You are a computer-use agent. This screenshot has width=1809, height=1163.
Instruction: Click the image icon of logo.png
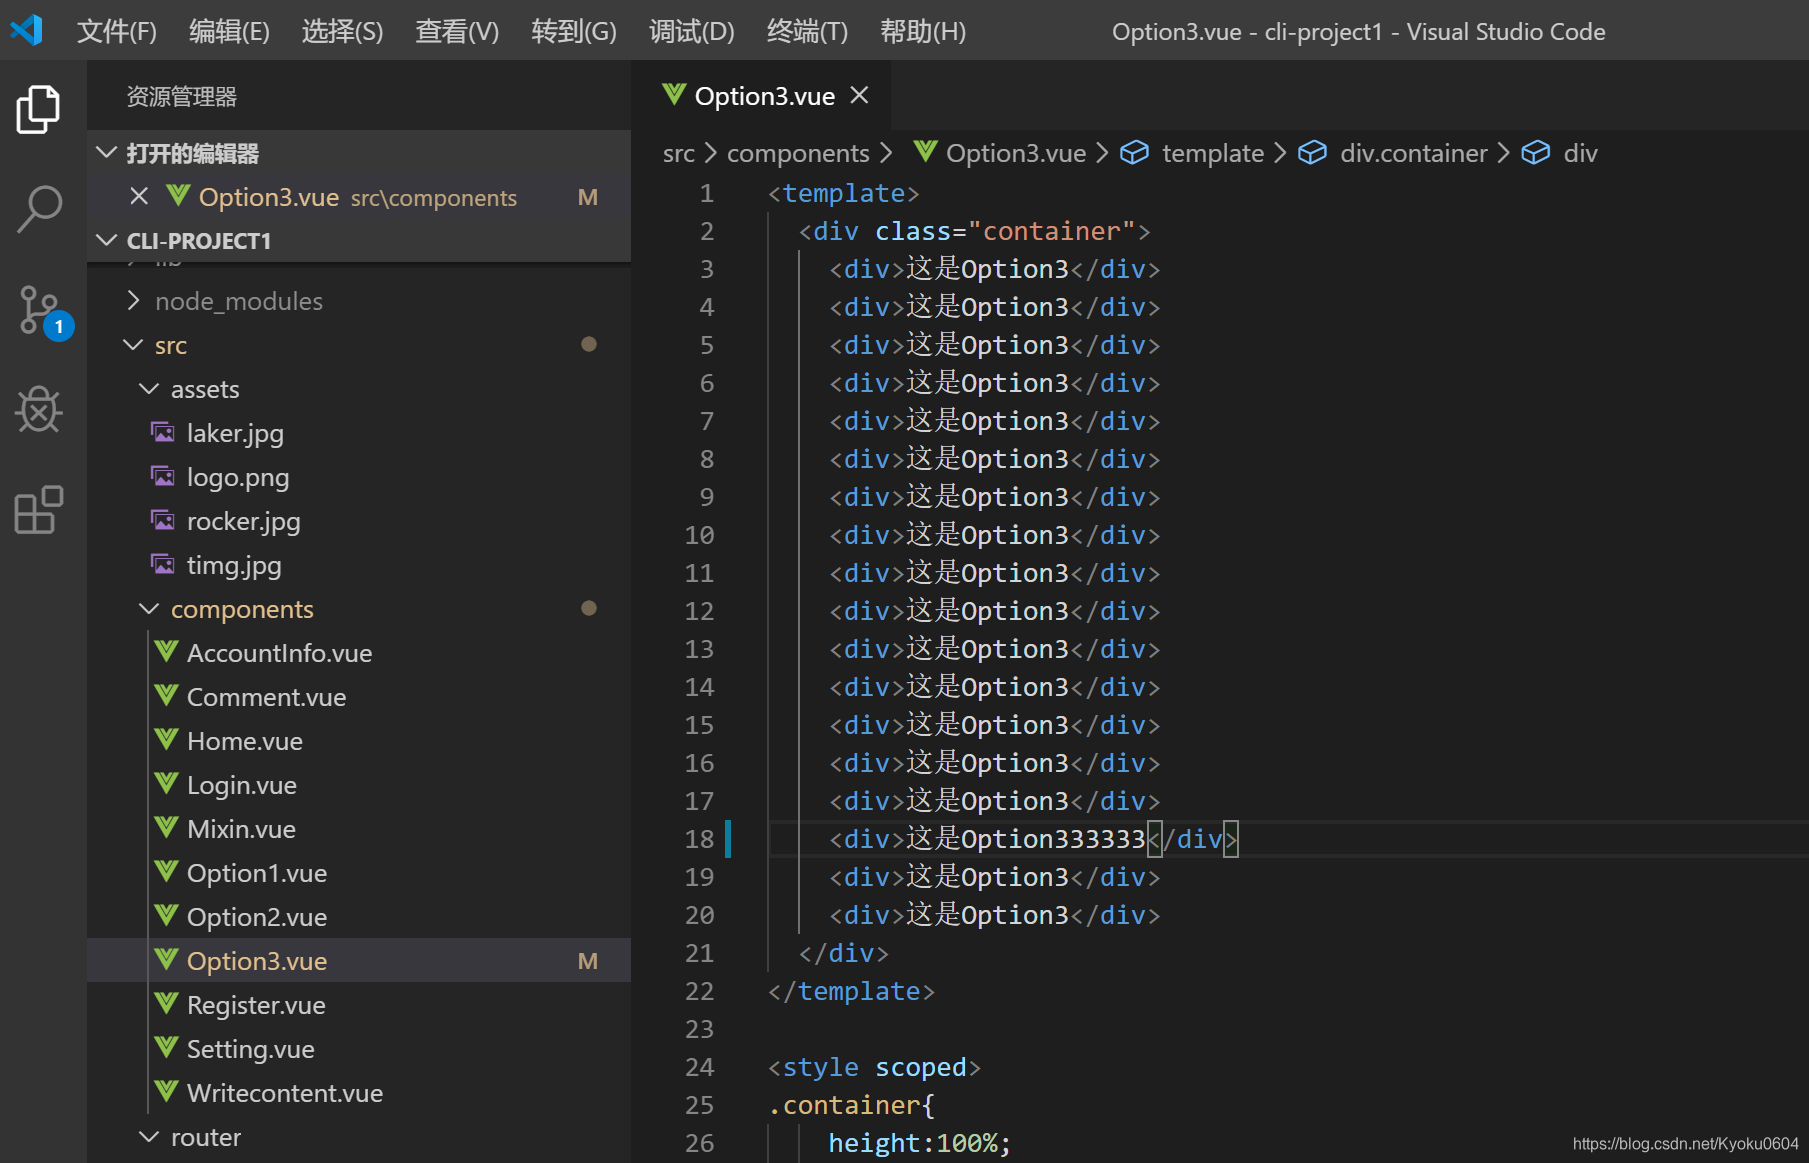coord(162,476)
